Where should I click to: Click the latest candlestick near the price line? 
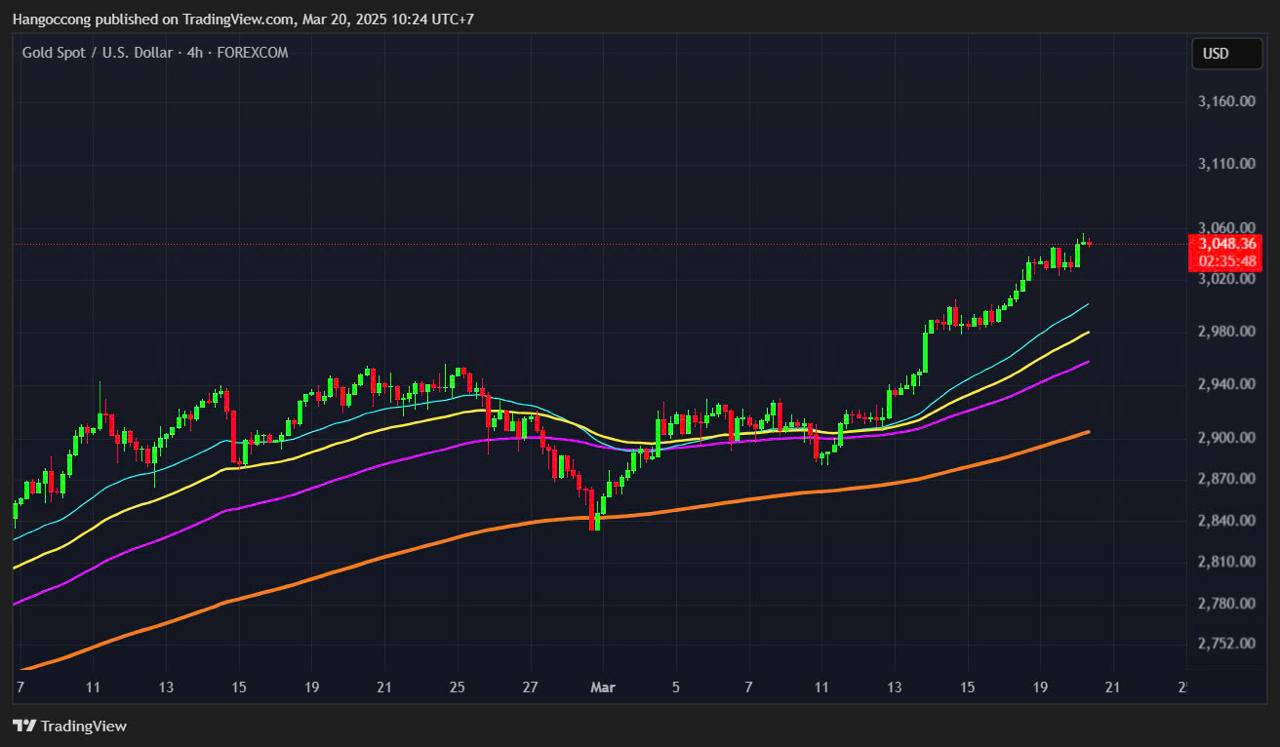(x=1088, y=243)
